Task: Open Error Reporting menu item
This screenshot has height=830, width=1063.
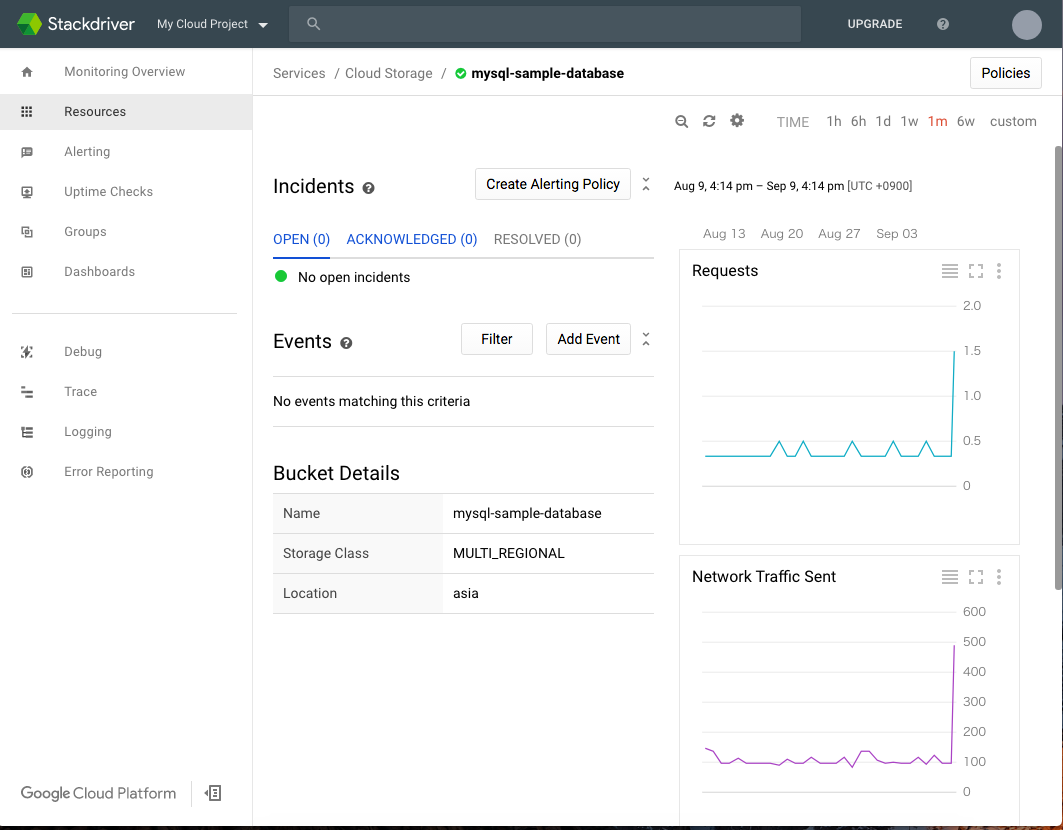Action: [126, 472]
